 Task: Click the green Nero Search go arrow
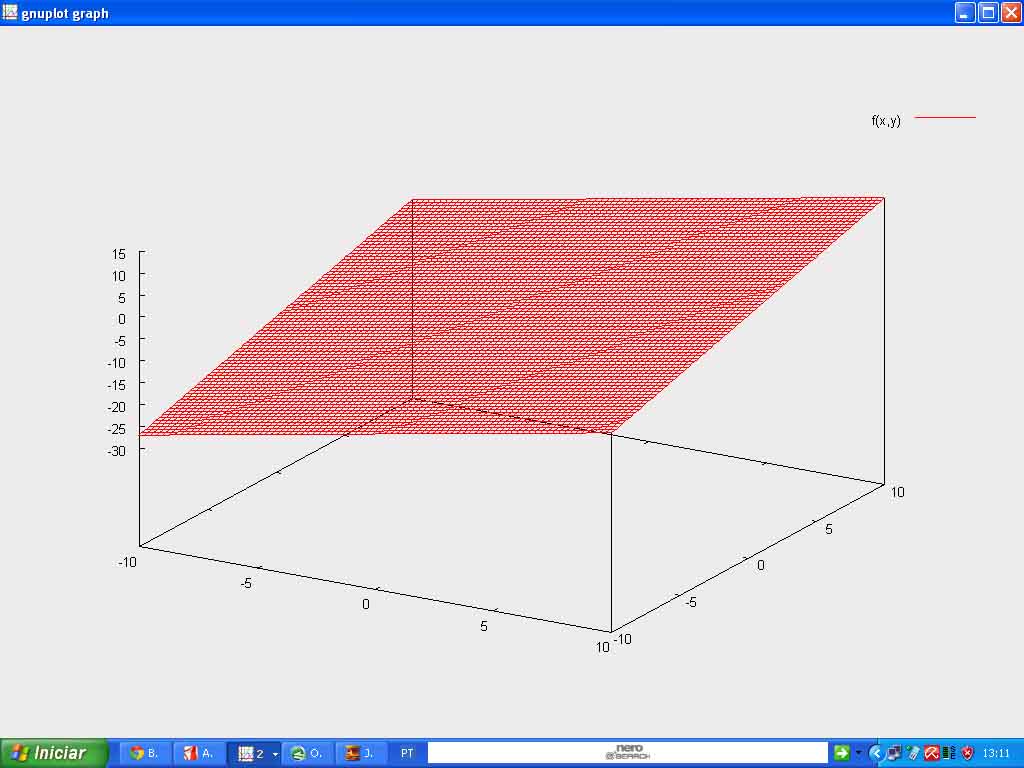[841, 752]
